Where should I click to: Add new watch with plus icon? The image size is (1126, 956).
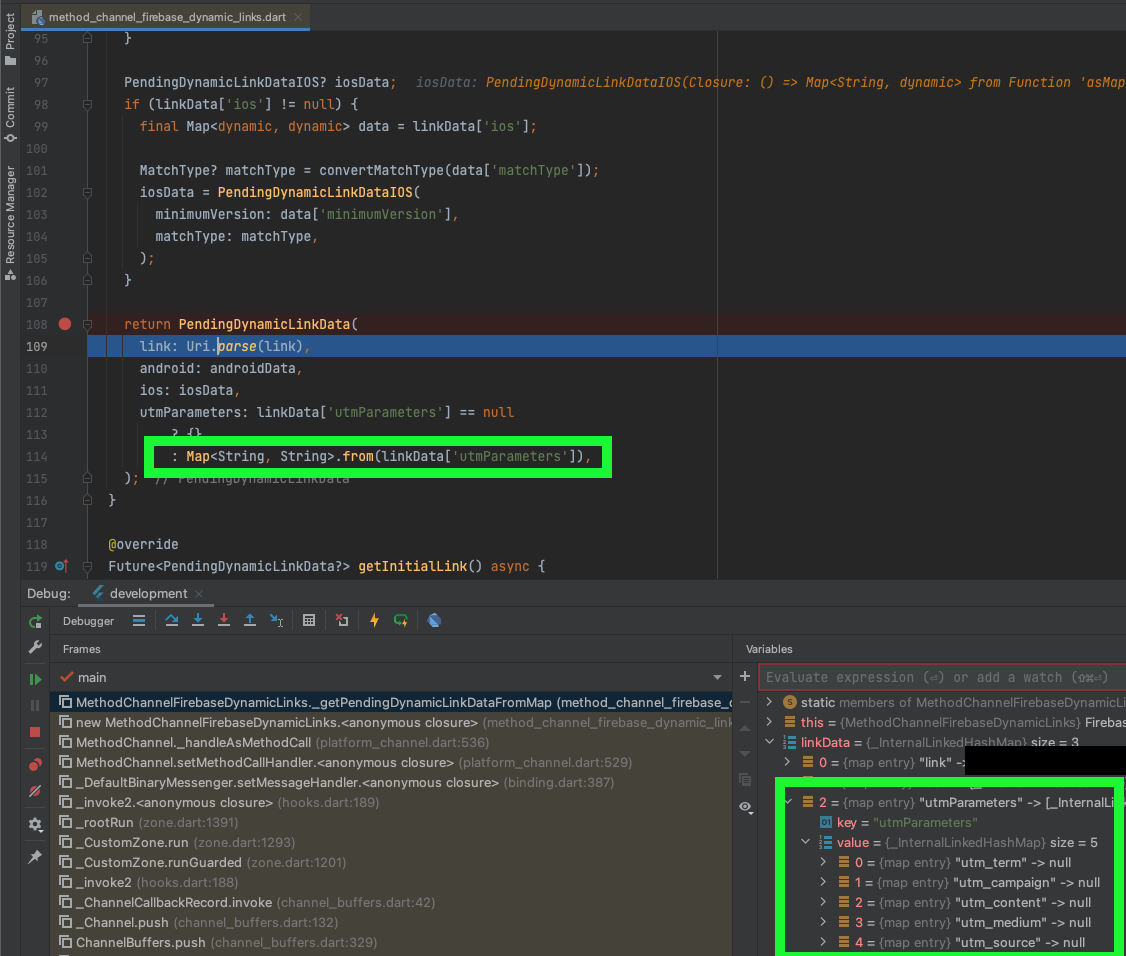tap(745, 677)
